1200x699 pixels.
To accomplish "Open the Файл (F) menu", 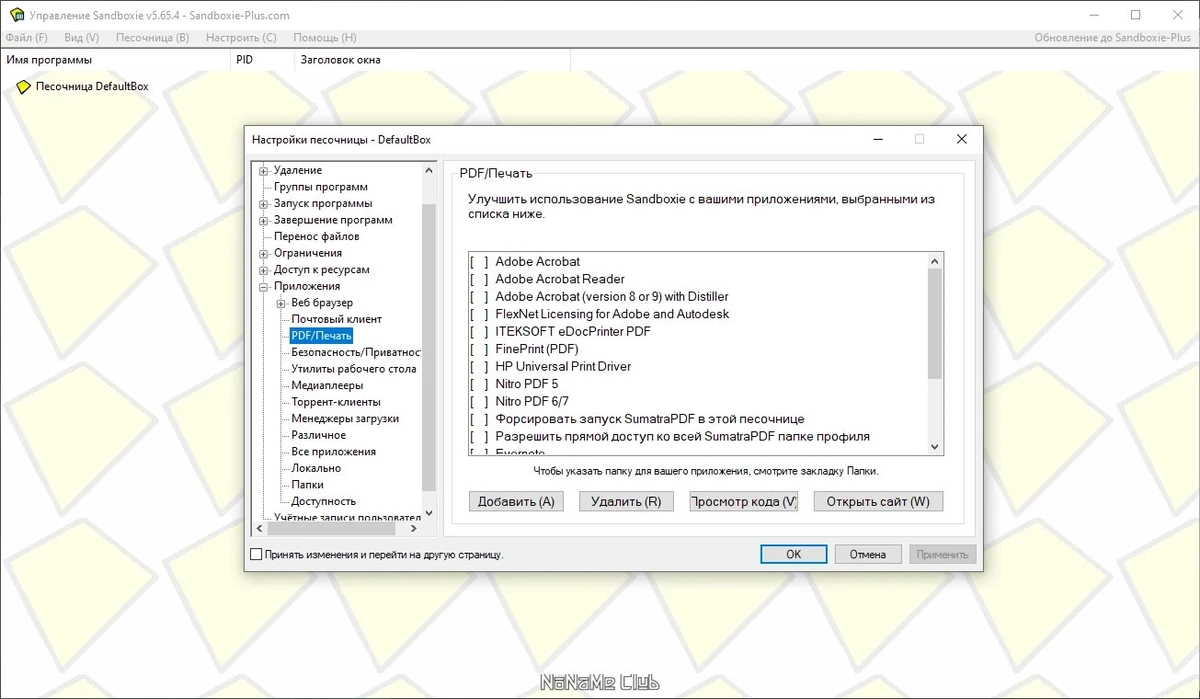I will pyautogui.click(x=27, y=38).
